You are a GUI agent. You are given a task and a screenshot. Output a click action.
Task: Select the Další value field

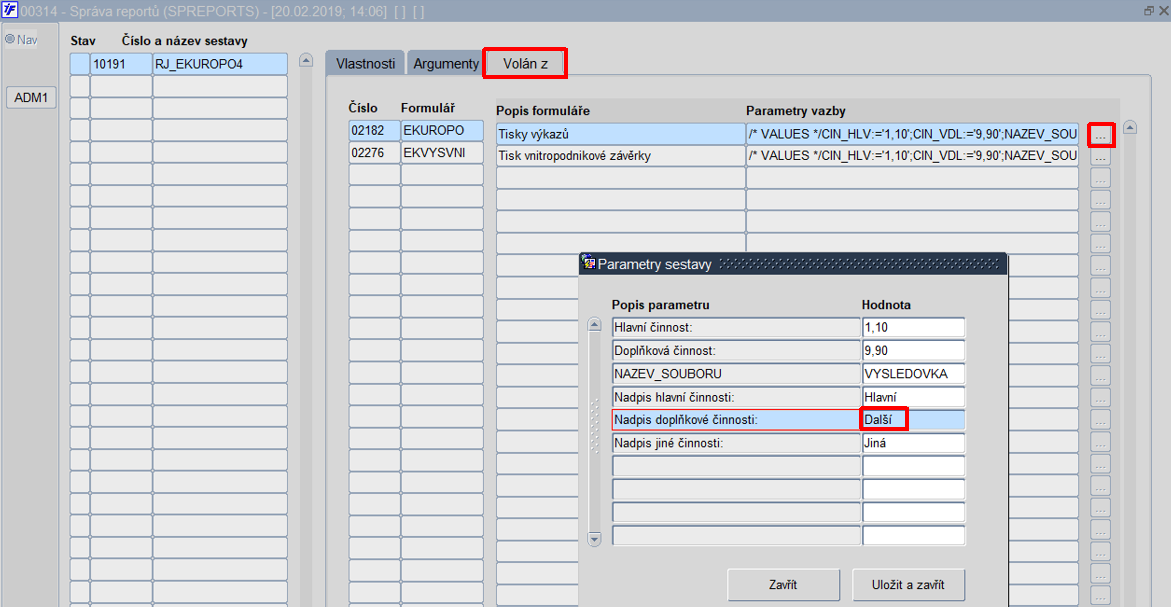click(913, 420)
